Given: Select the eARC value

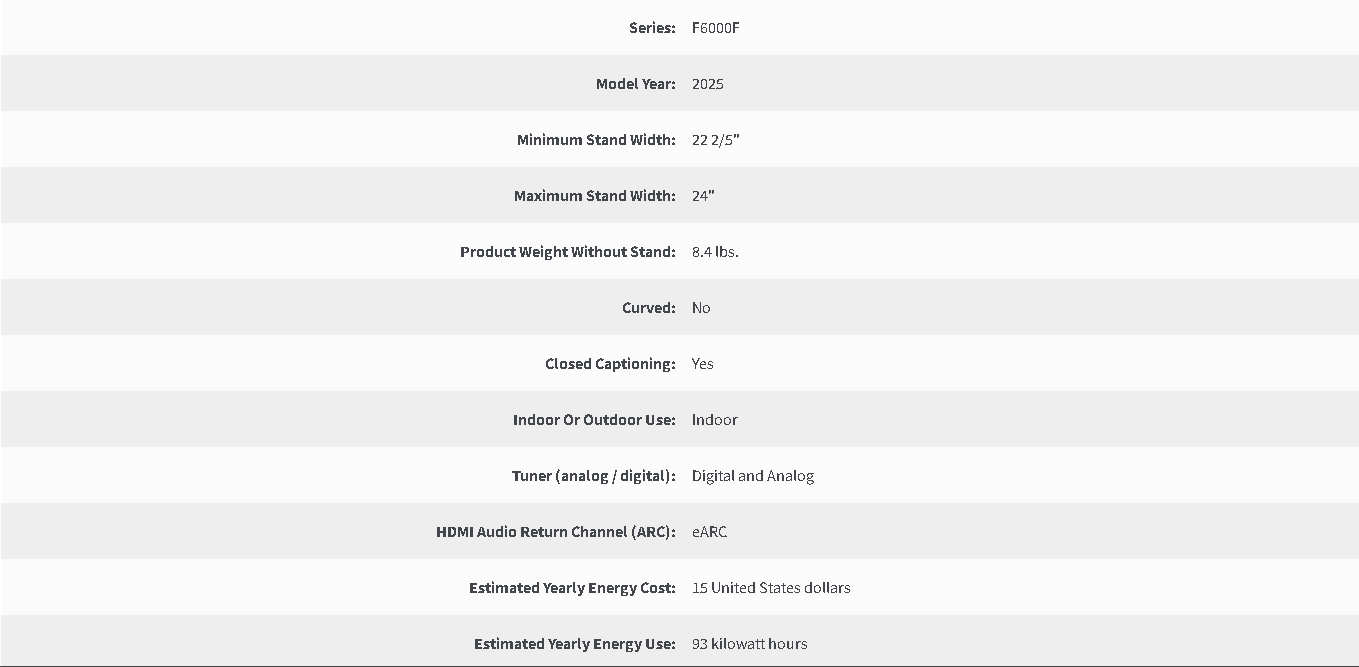Looking at the screenshot, I should (x=710, y=532).
